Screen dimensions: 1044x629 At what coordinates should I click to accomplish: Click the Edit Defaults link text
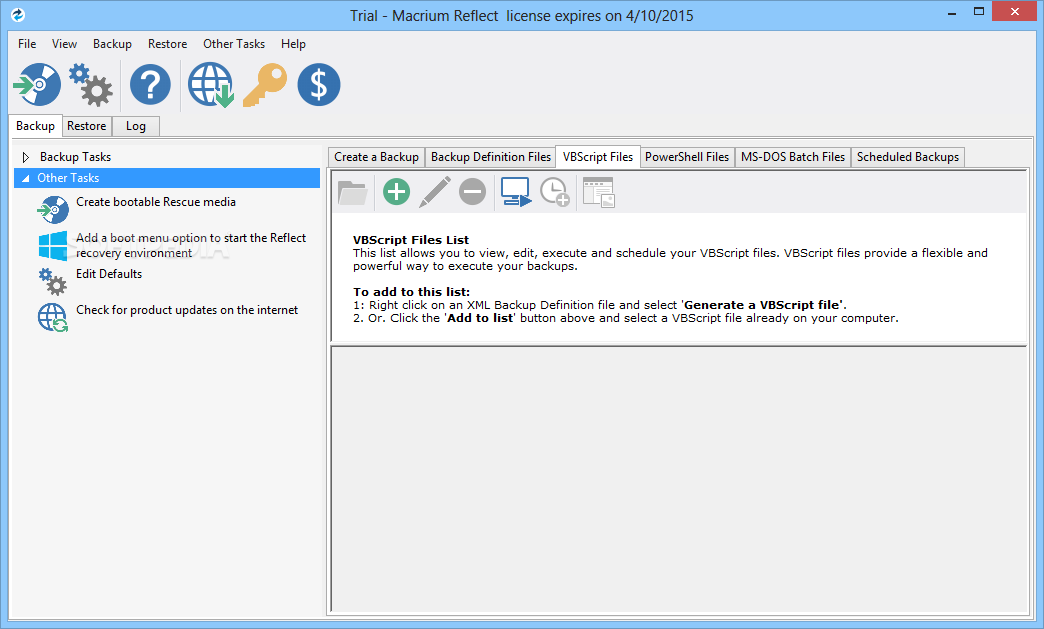[x=109, y=274]
